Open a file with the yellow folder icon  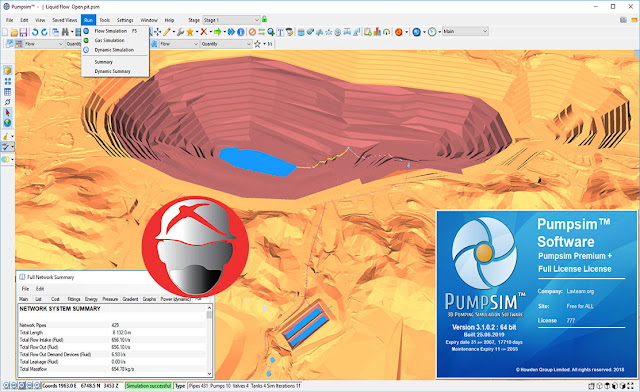14,32
